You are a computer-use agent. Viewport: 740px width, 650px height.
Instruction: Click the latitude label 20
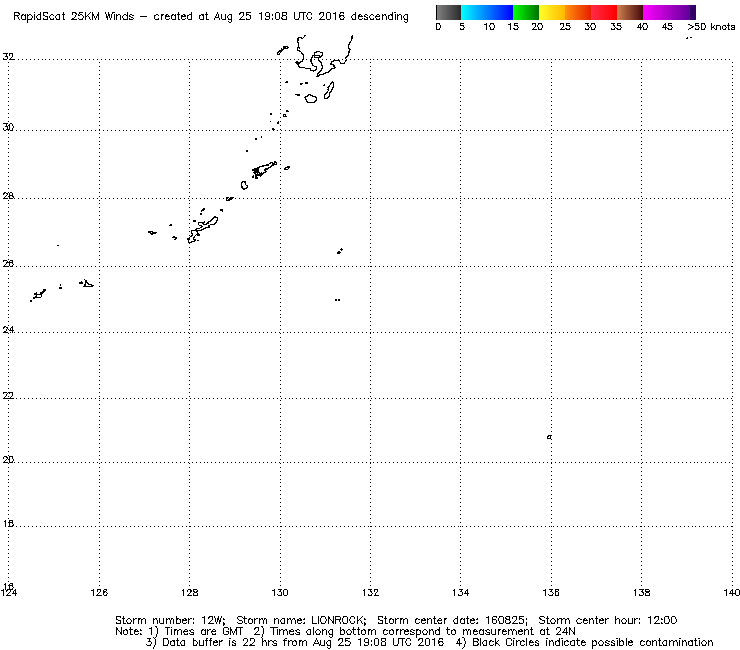tap(8, 459)
